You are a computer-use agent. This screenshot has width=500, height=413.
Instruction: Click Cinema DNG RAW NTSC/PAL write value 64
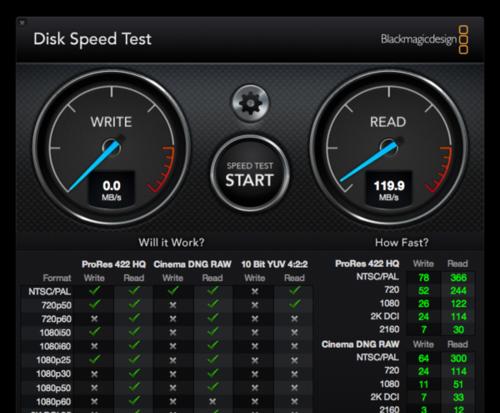click(x=424, y=358)
